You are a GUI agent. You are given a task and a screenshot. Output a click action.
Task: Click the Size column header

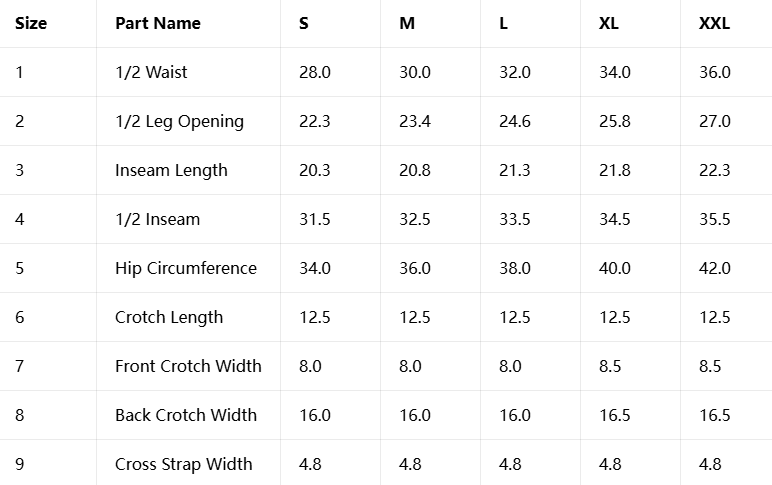(x=31, y=23)
